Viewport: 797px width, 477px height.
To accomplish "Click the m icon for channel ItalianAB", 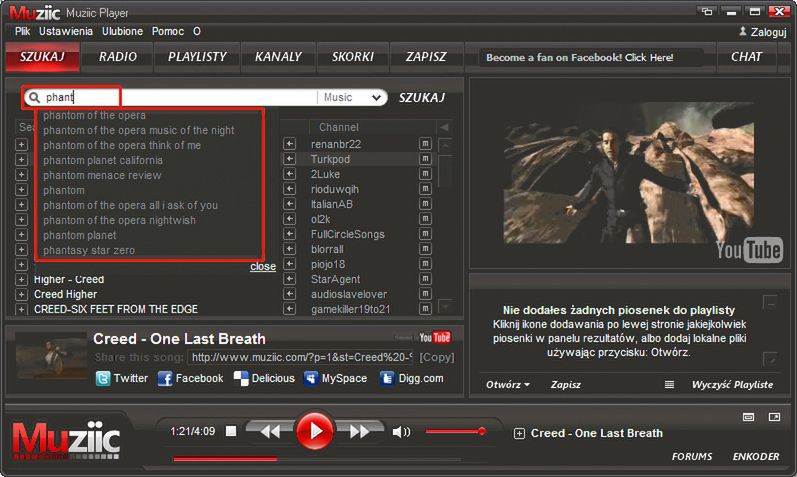I will click(x=425, y=204).
